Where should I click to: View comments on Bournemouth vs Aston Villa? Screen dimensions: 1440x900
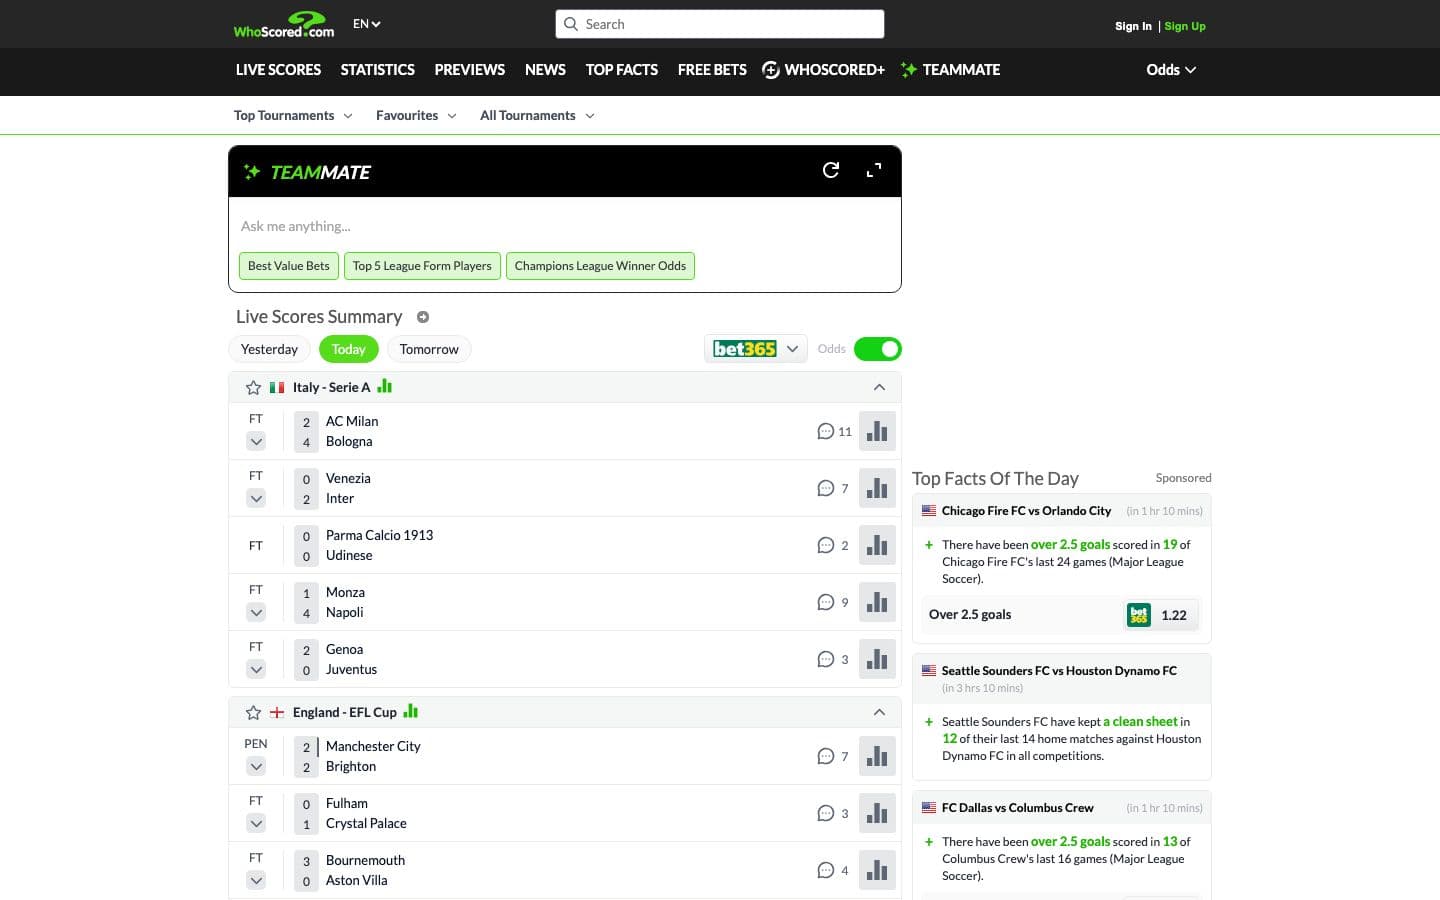point(833,871)
